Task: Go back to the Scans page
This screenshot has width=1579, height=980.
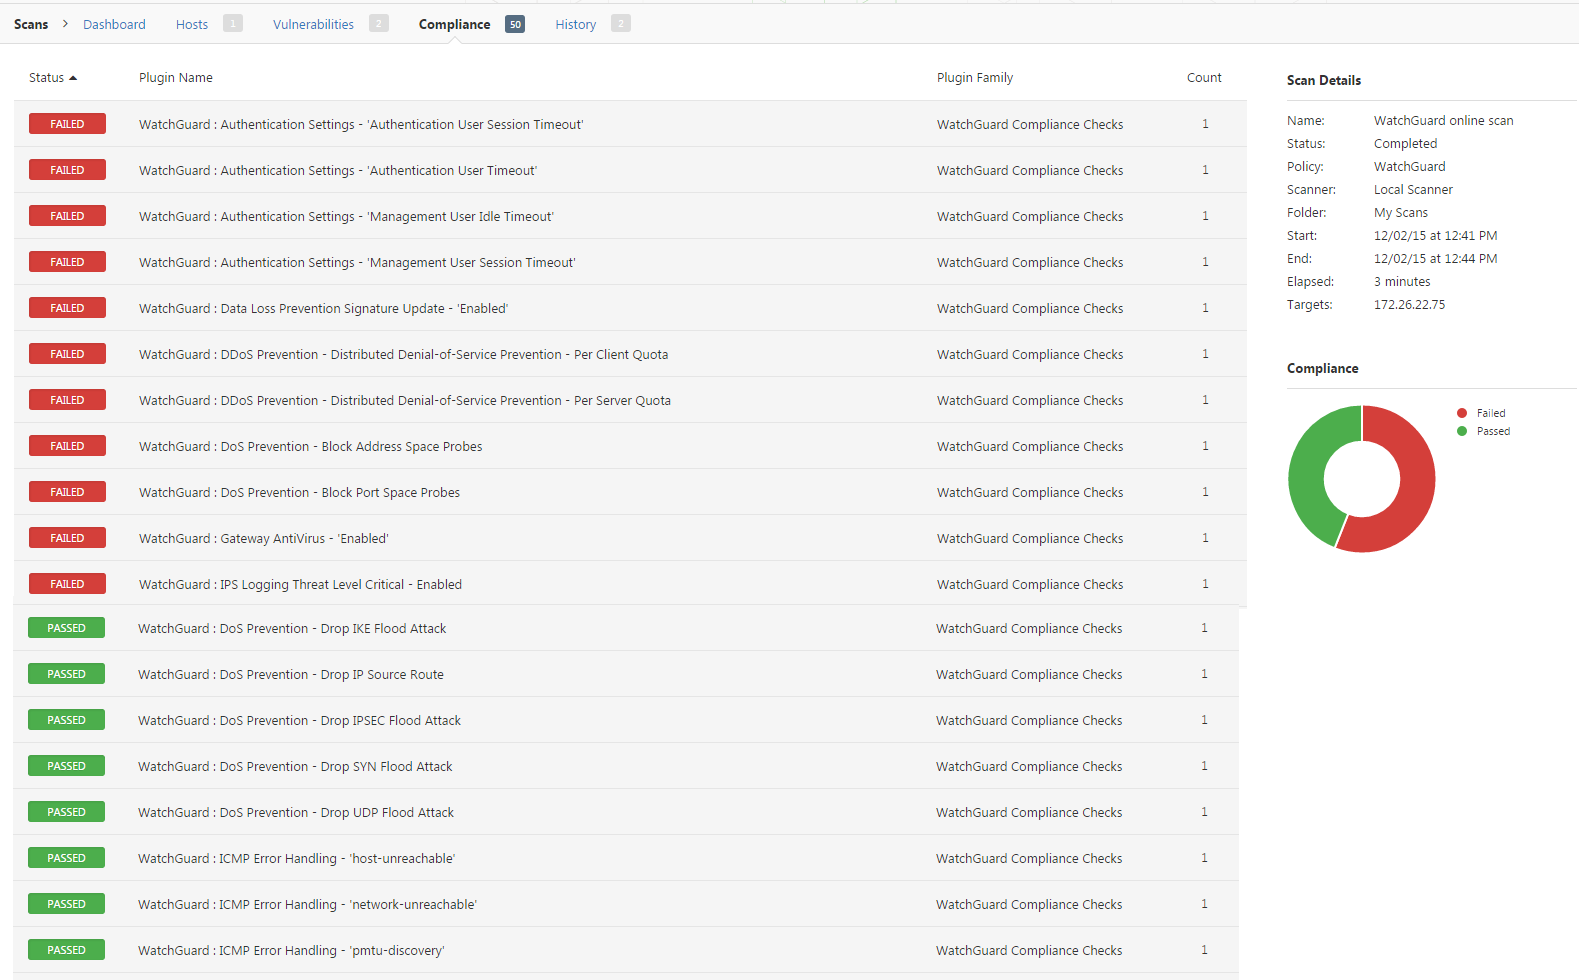Action: (x=31, y=24)
